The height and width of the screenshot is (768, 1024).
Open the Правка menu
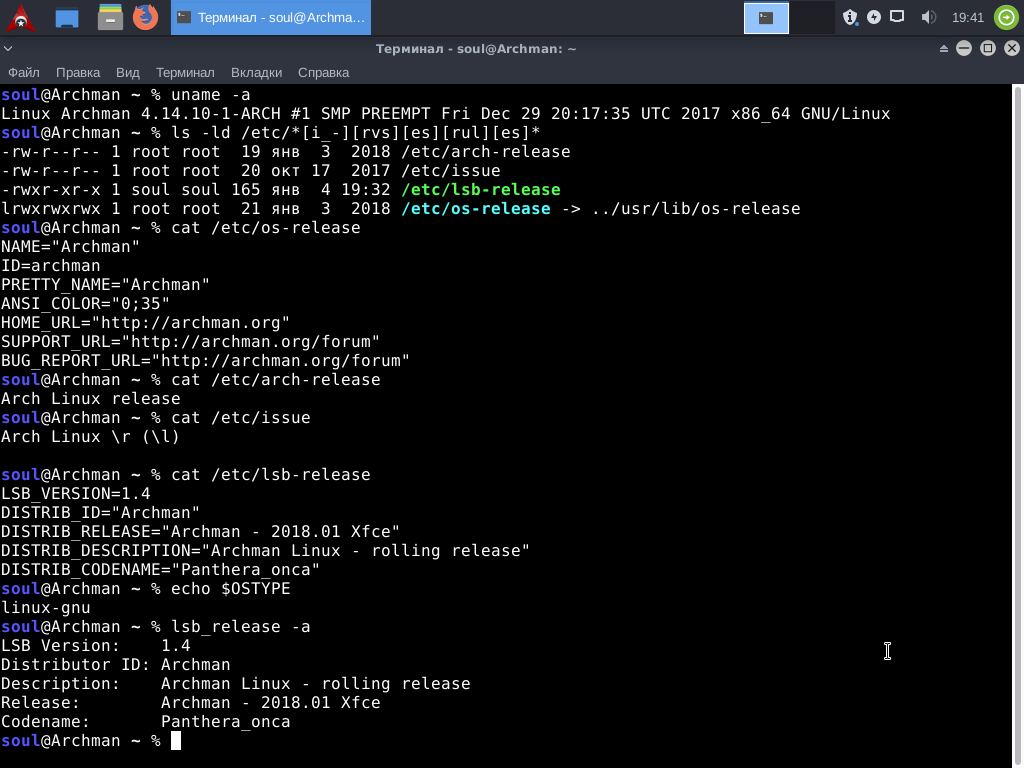(x=78, y=72)
